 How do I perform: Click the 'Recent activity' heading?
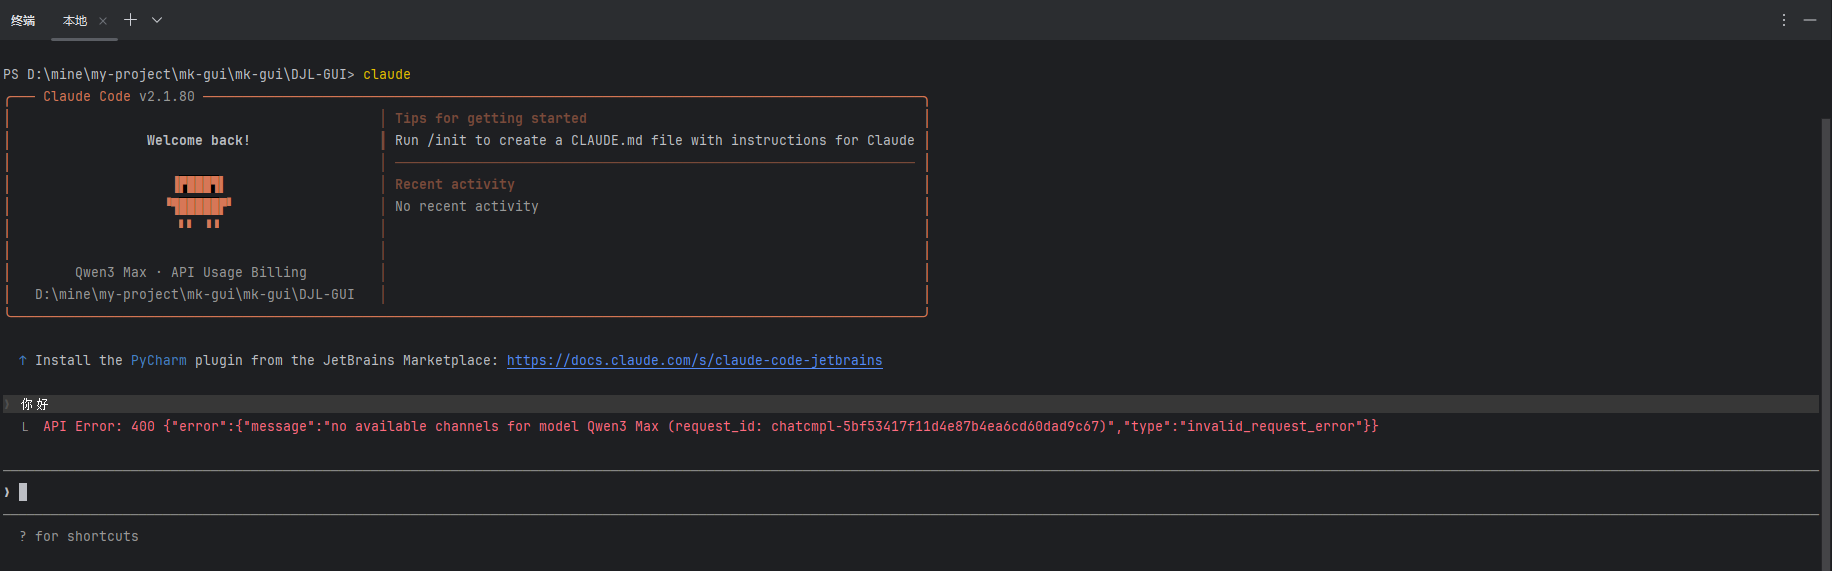[x=455, y=185]
